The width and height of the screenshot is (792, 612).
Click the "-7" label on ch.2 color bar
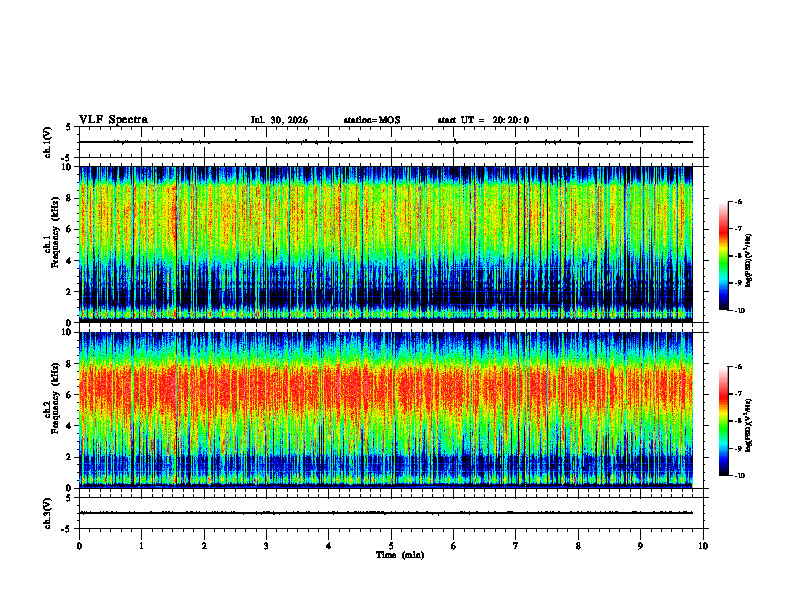tap(738, 394)
